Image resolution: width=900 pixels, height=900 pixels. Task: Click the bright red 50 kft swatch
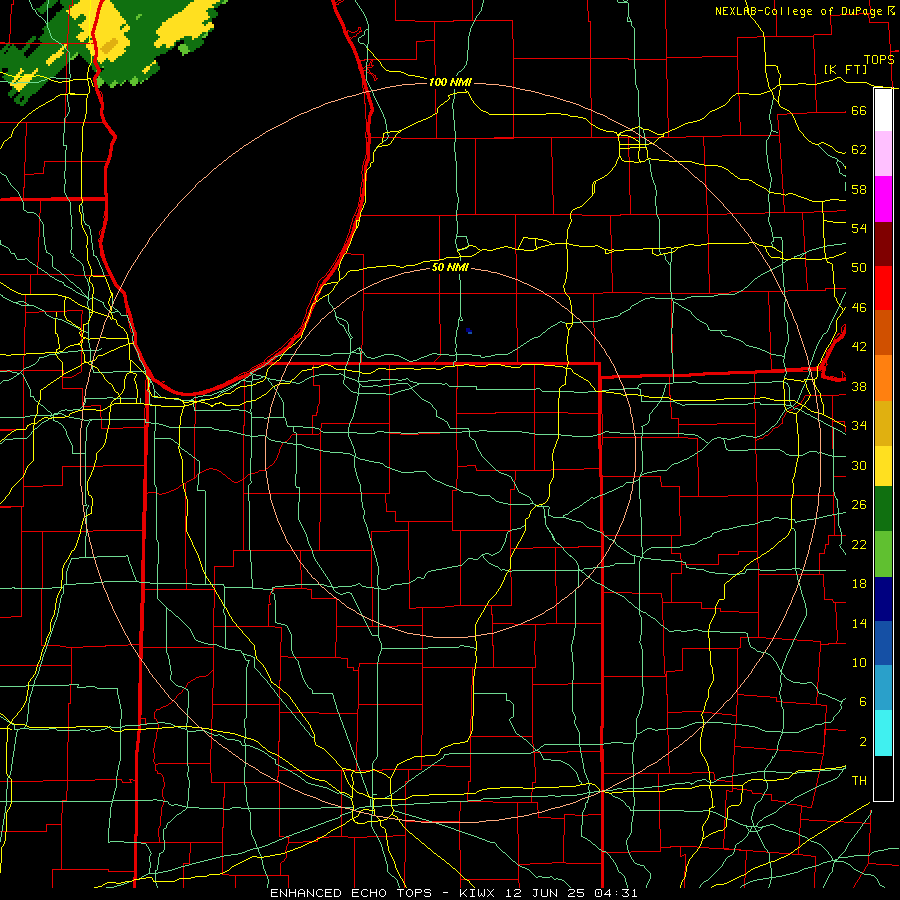[x=883, y=288]
